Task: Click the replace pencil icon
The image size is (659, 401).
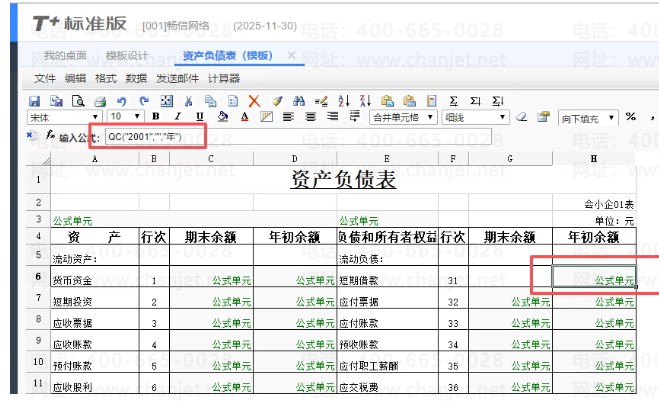Action: click(321, 101)
